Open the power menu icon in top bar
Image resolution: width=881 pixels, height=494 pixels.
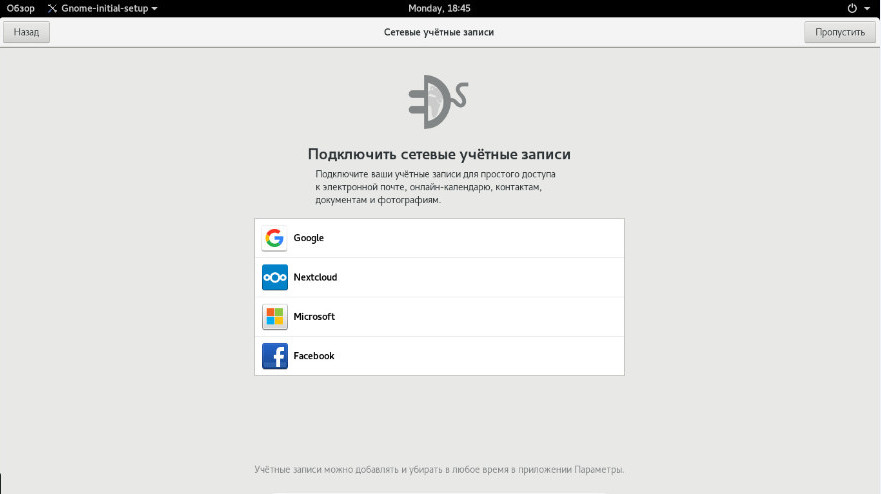852,8
